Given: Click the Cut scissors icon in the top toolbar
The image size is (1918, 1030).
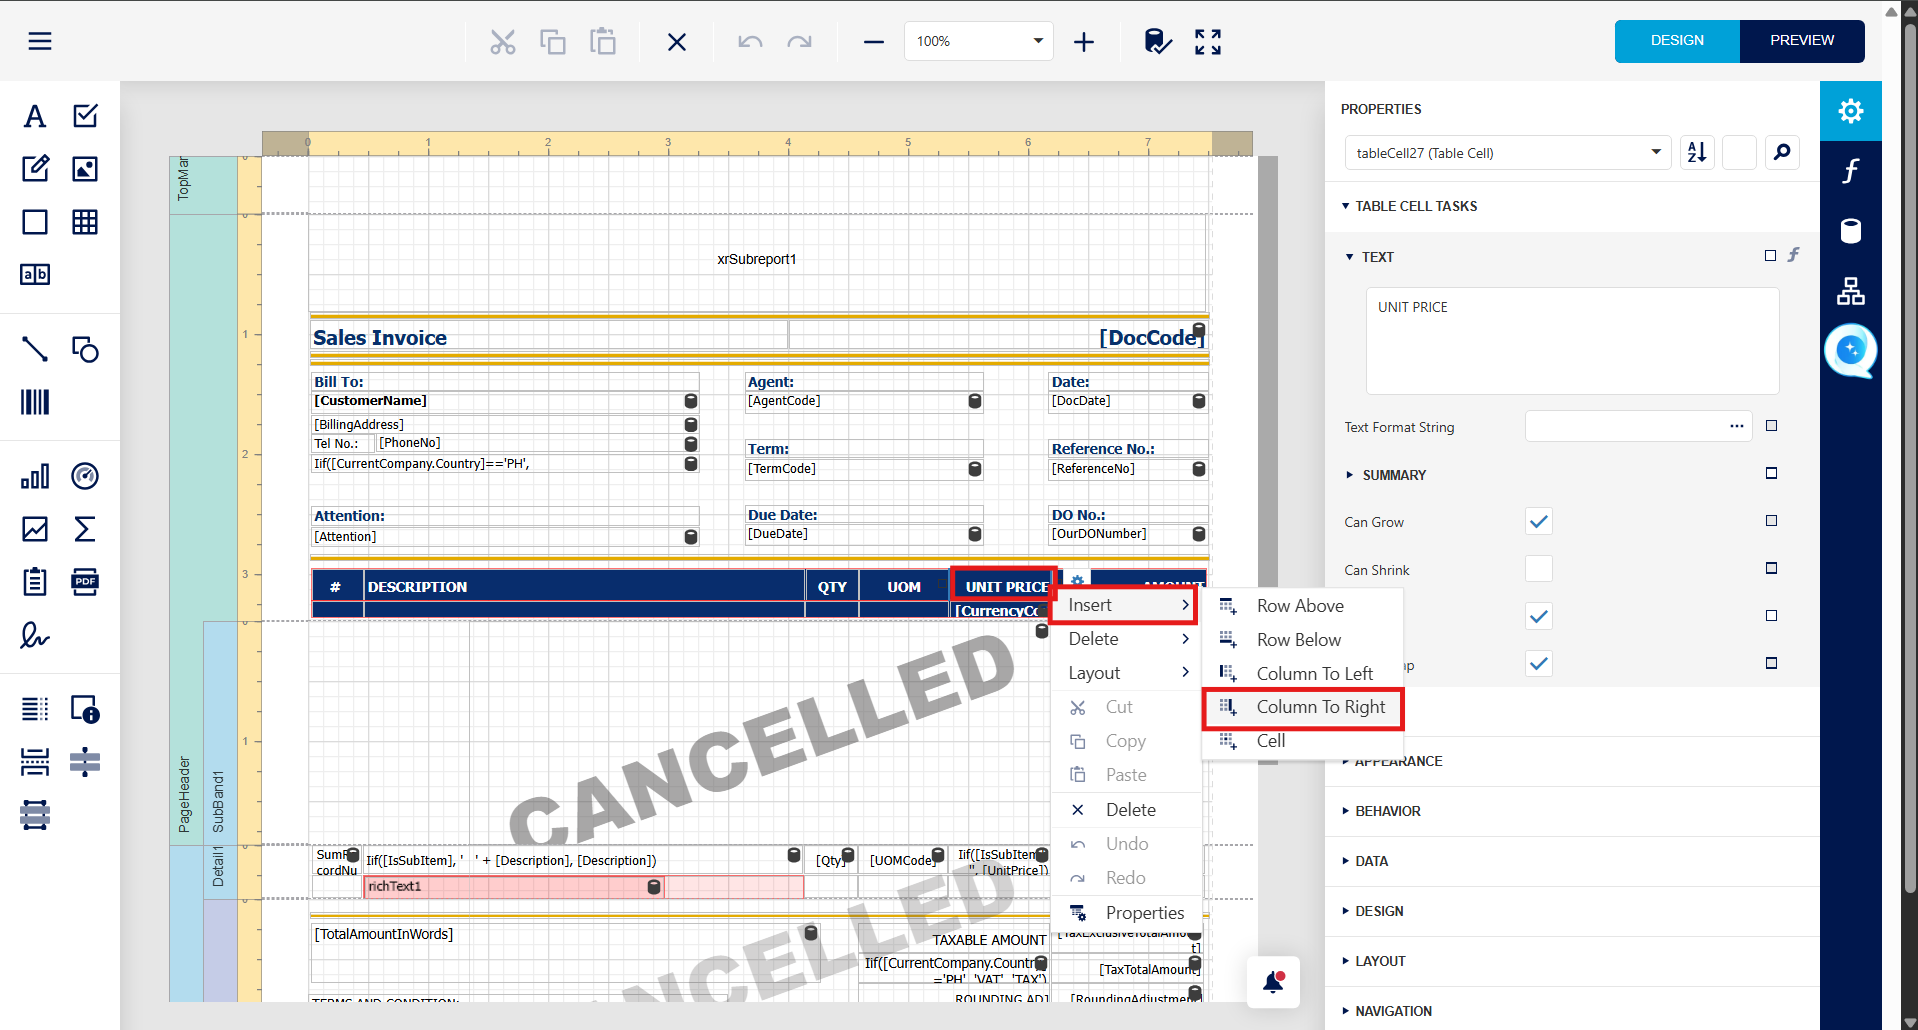Looking at the screenshot, I should (x=503, y=41).
